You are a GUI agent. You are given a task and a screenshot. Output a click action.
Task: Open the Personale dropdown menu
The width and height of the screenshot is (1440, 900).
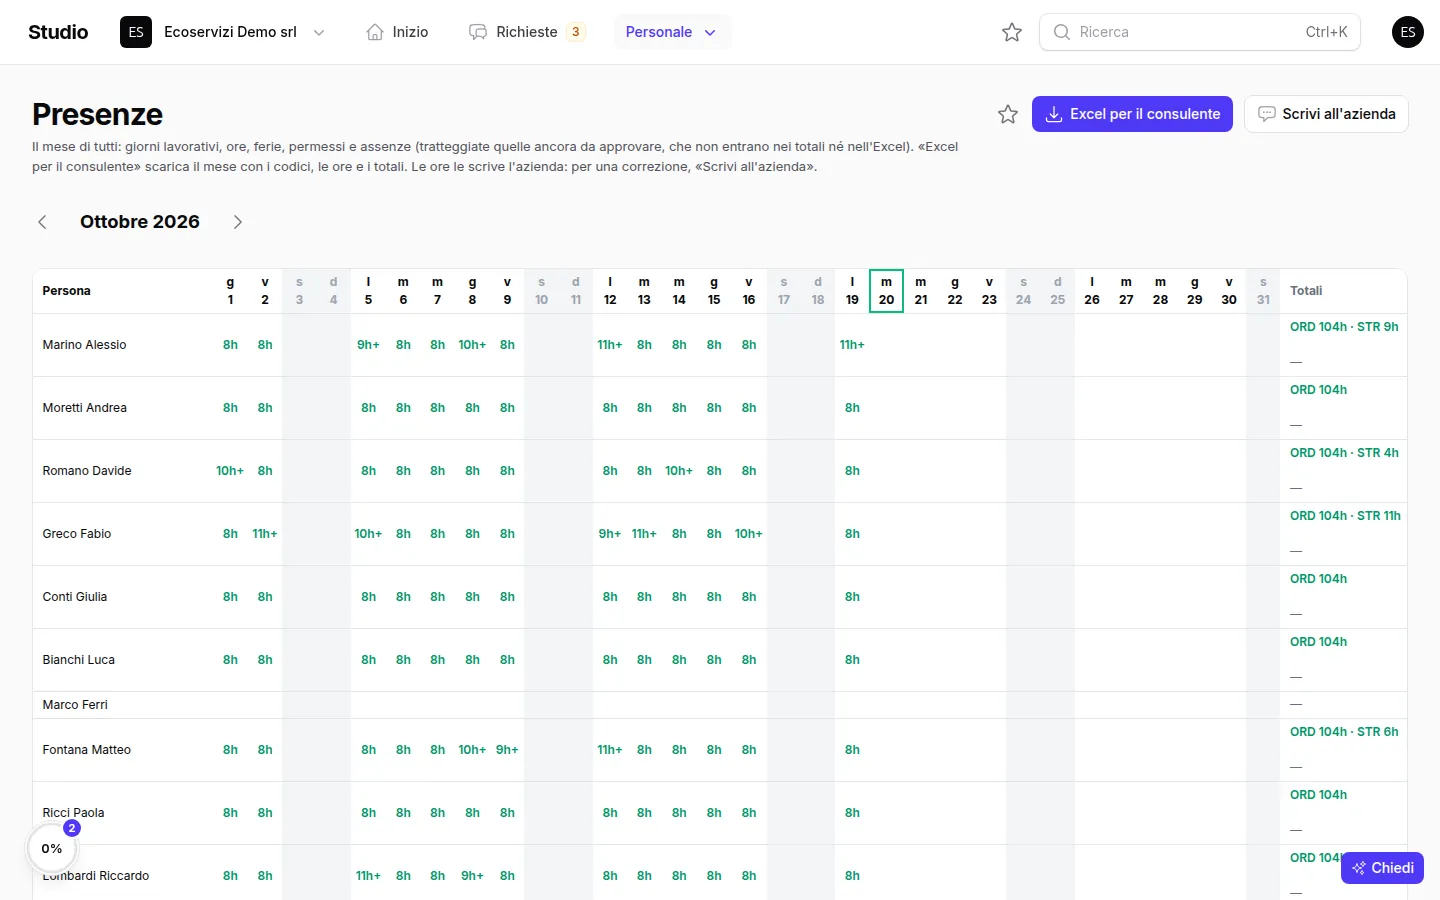pyautogui.click(x=672, y=32)
